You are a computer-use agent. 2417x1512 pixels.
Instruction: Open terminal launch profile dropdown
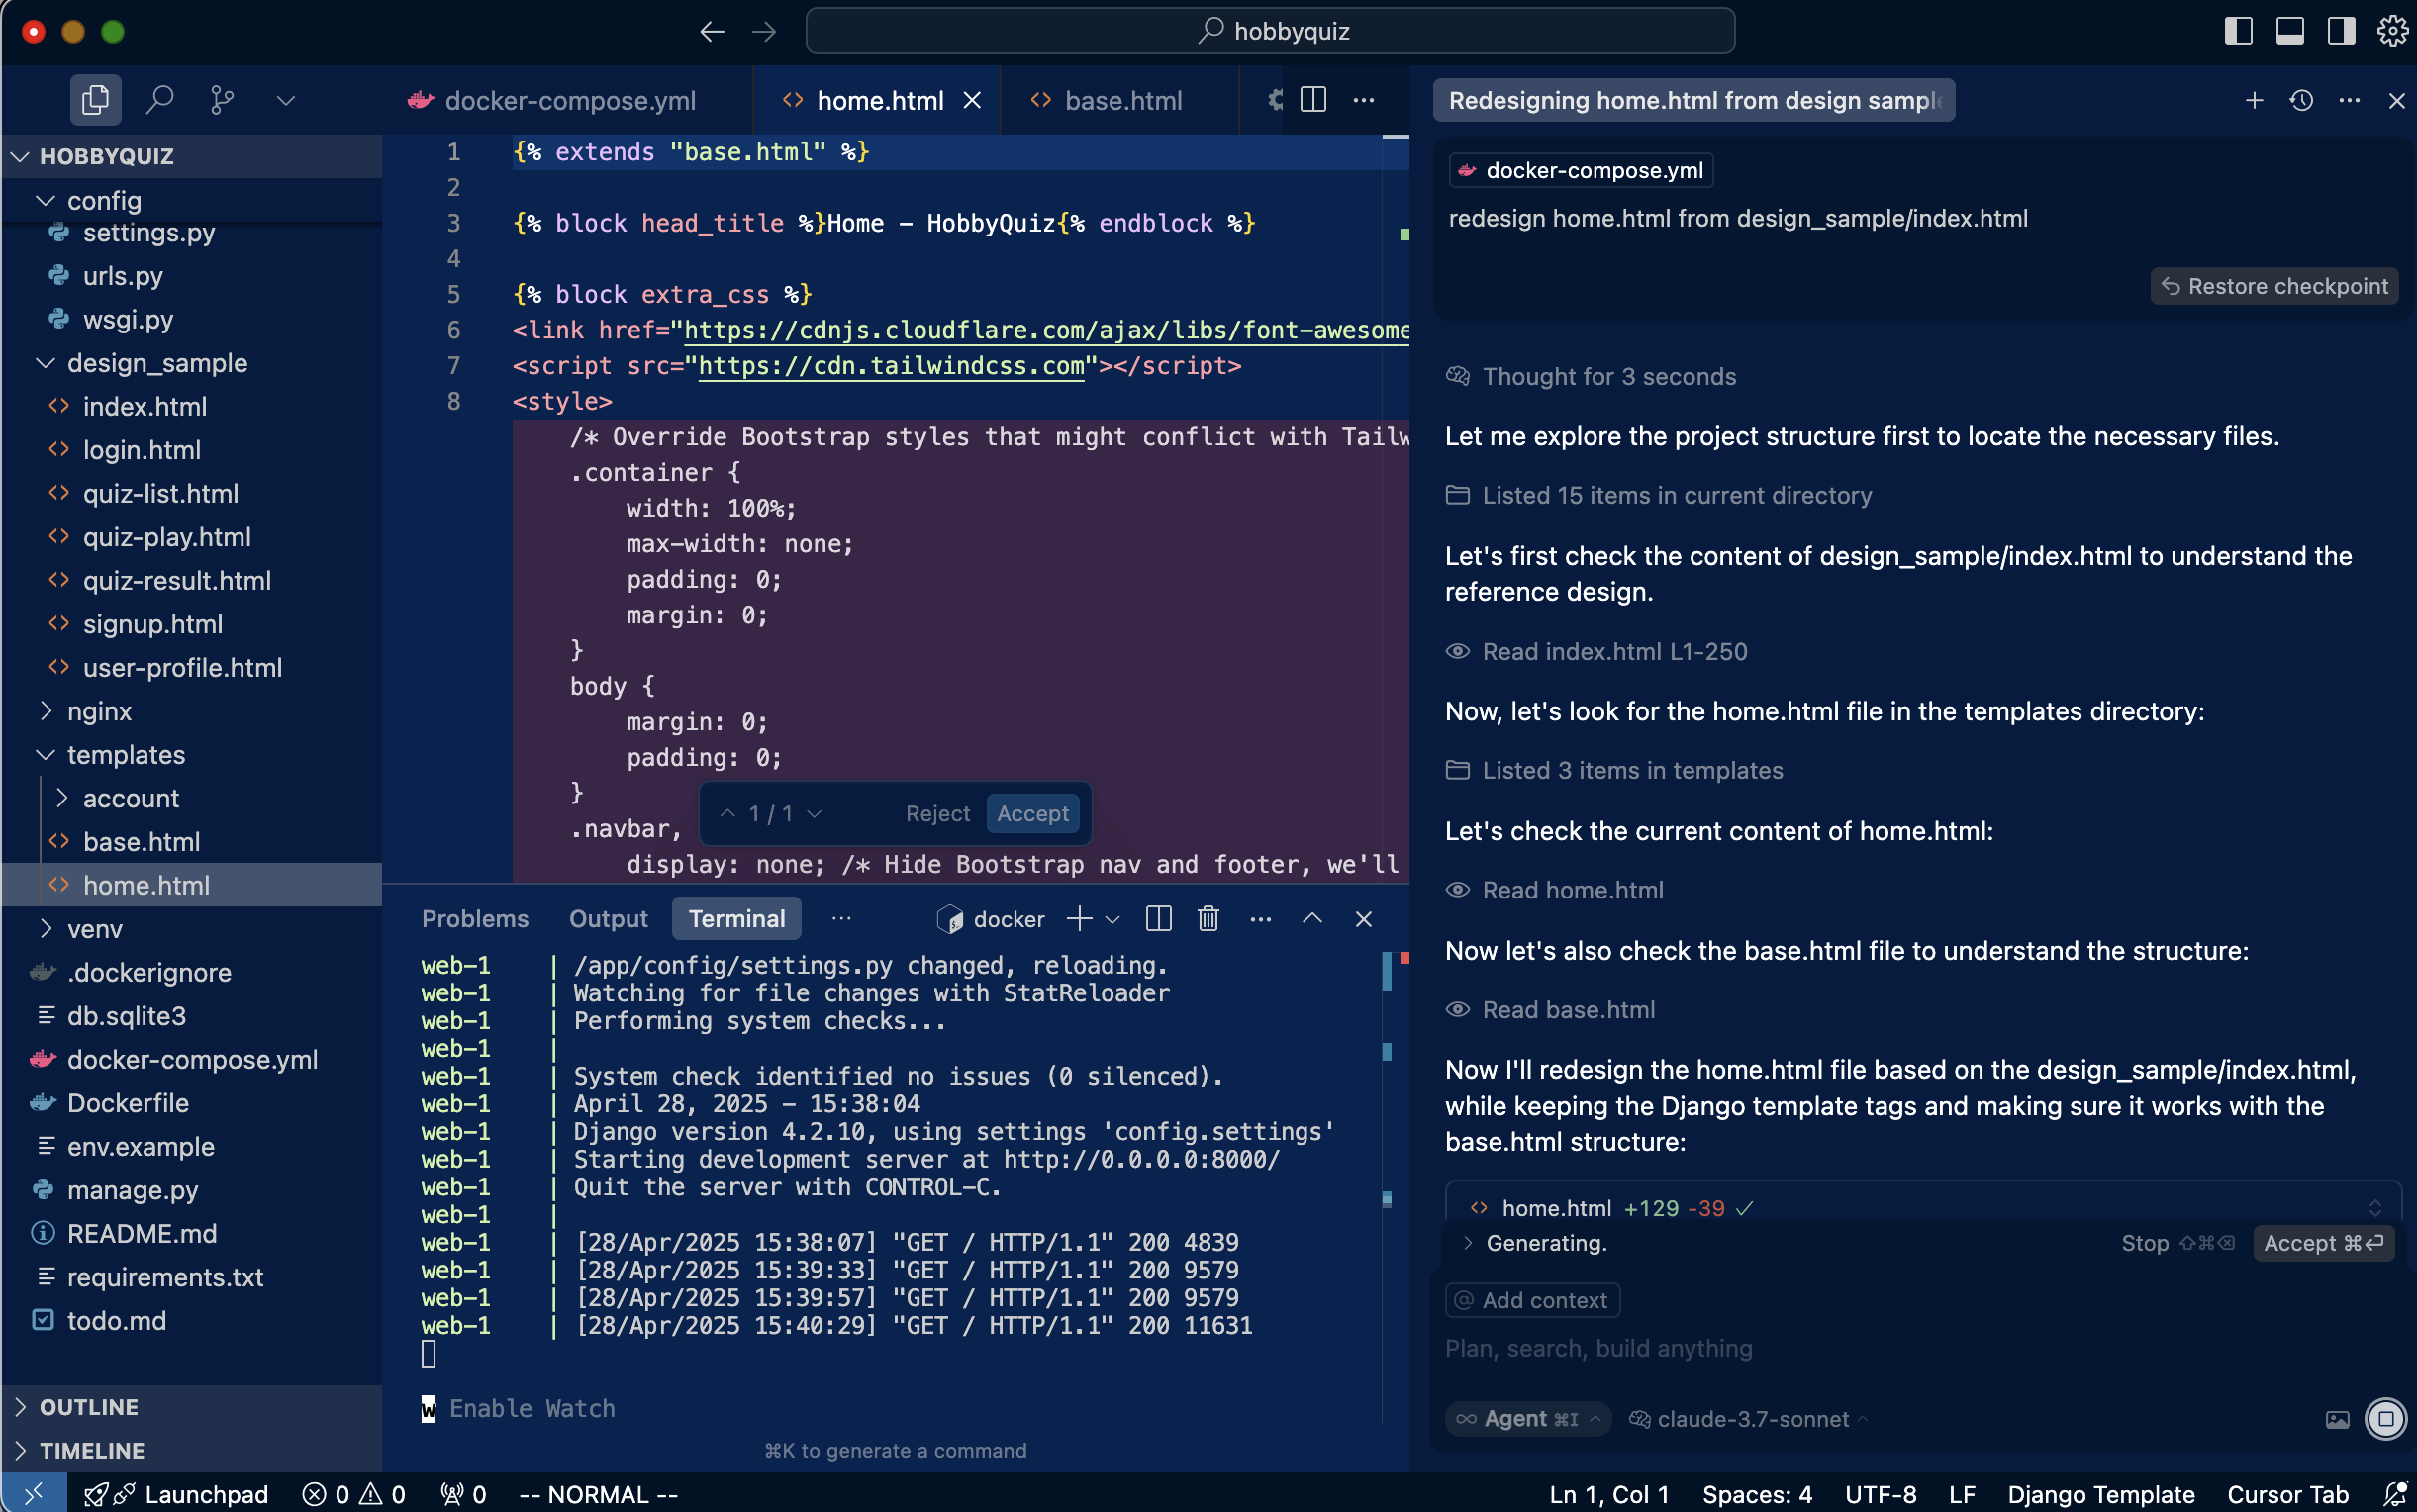[1112, 918]
